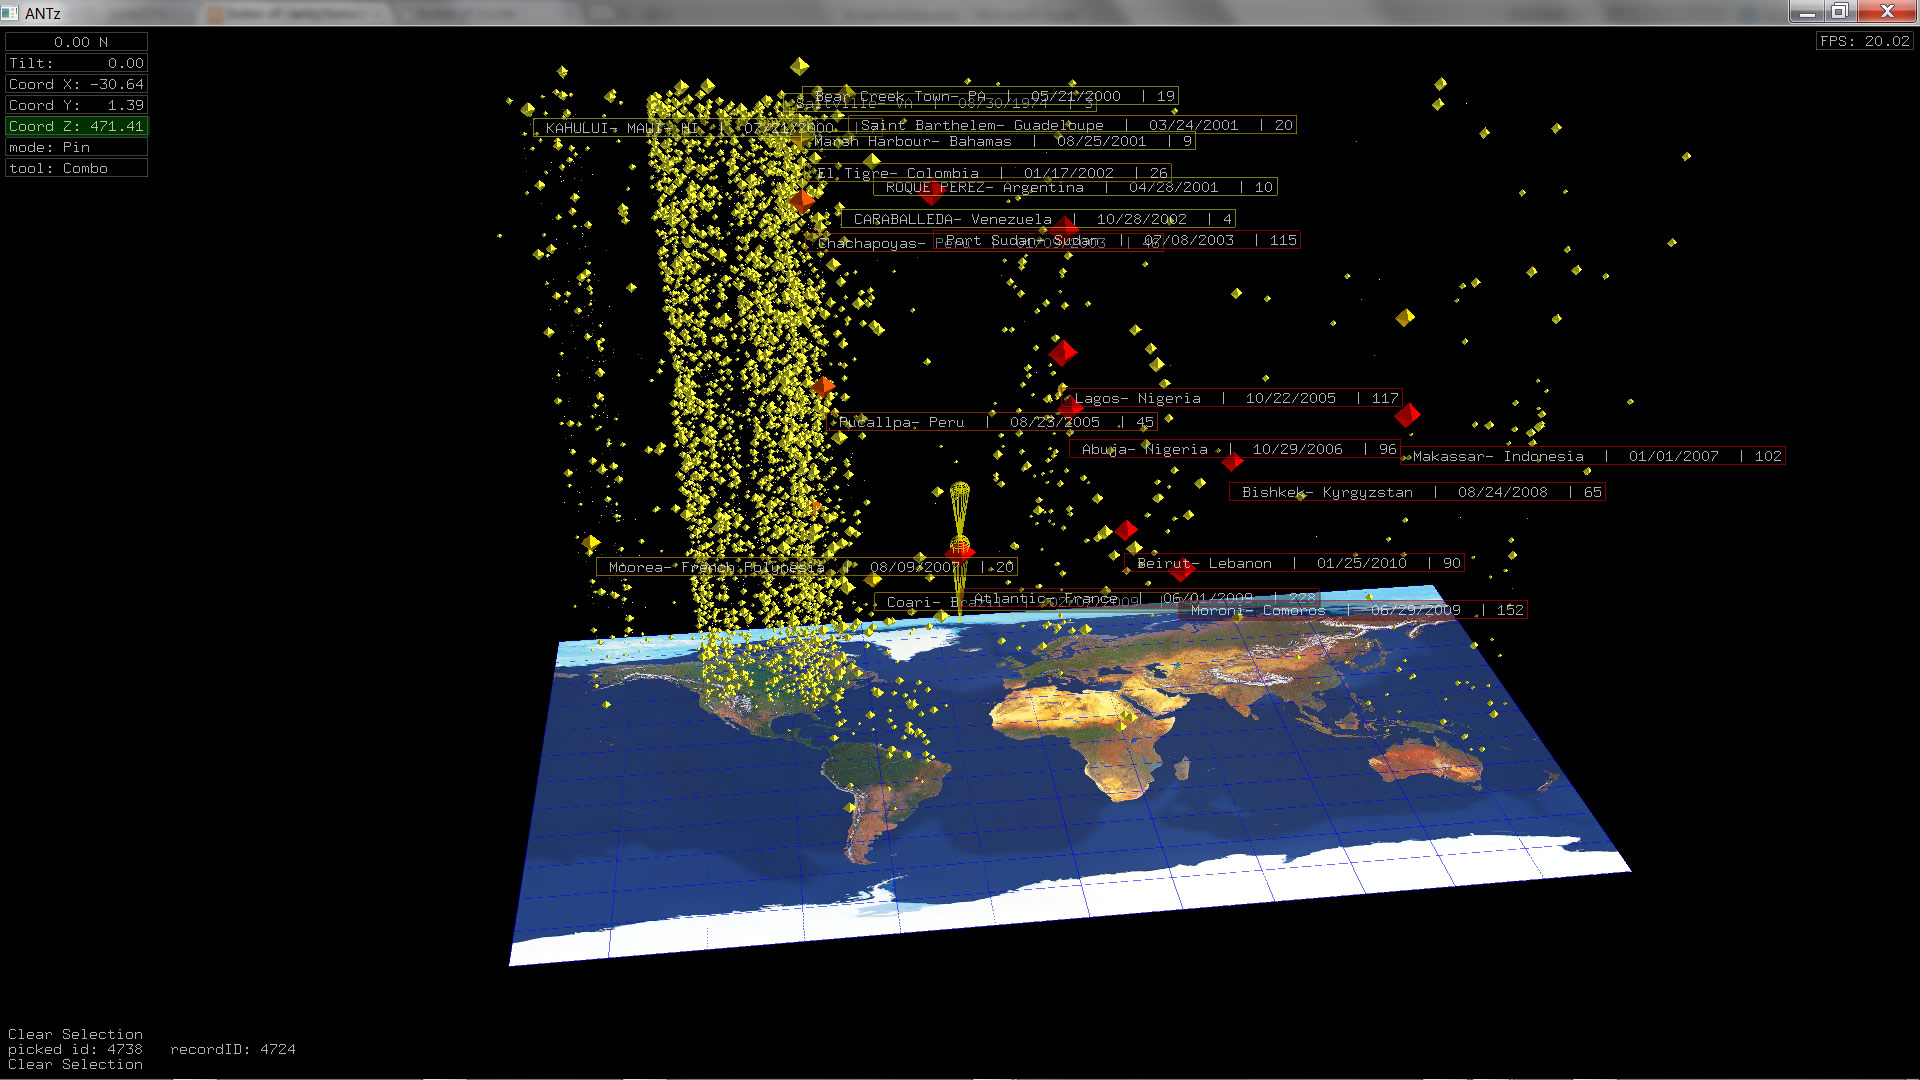The width and height of the screenshot is (1920, 1080).
Task: Select the Bishkek Kyrgyzstan record label
Action: (1416, 492)
